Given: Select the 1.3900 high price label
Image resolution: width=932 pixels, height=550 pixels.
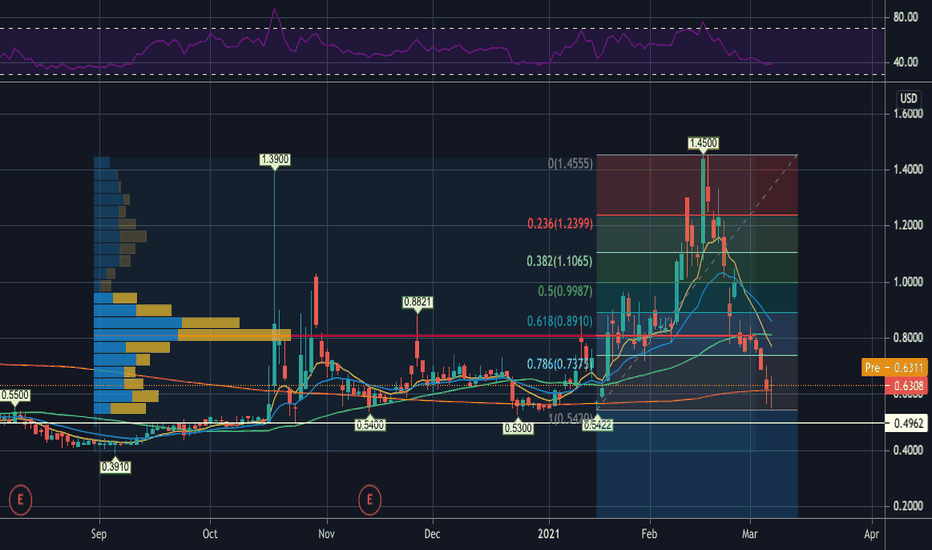Looking at the screenshot, I should coord(275,159).
